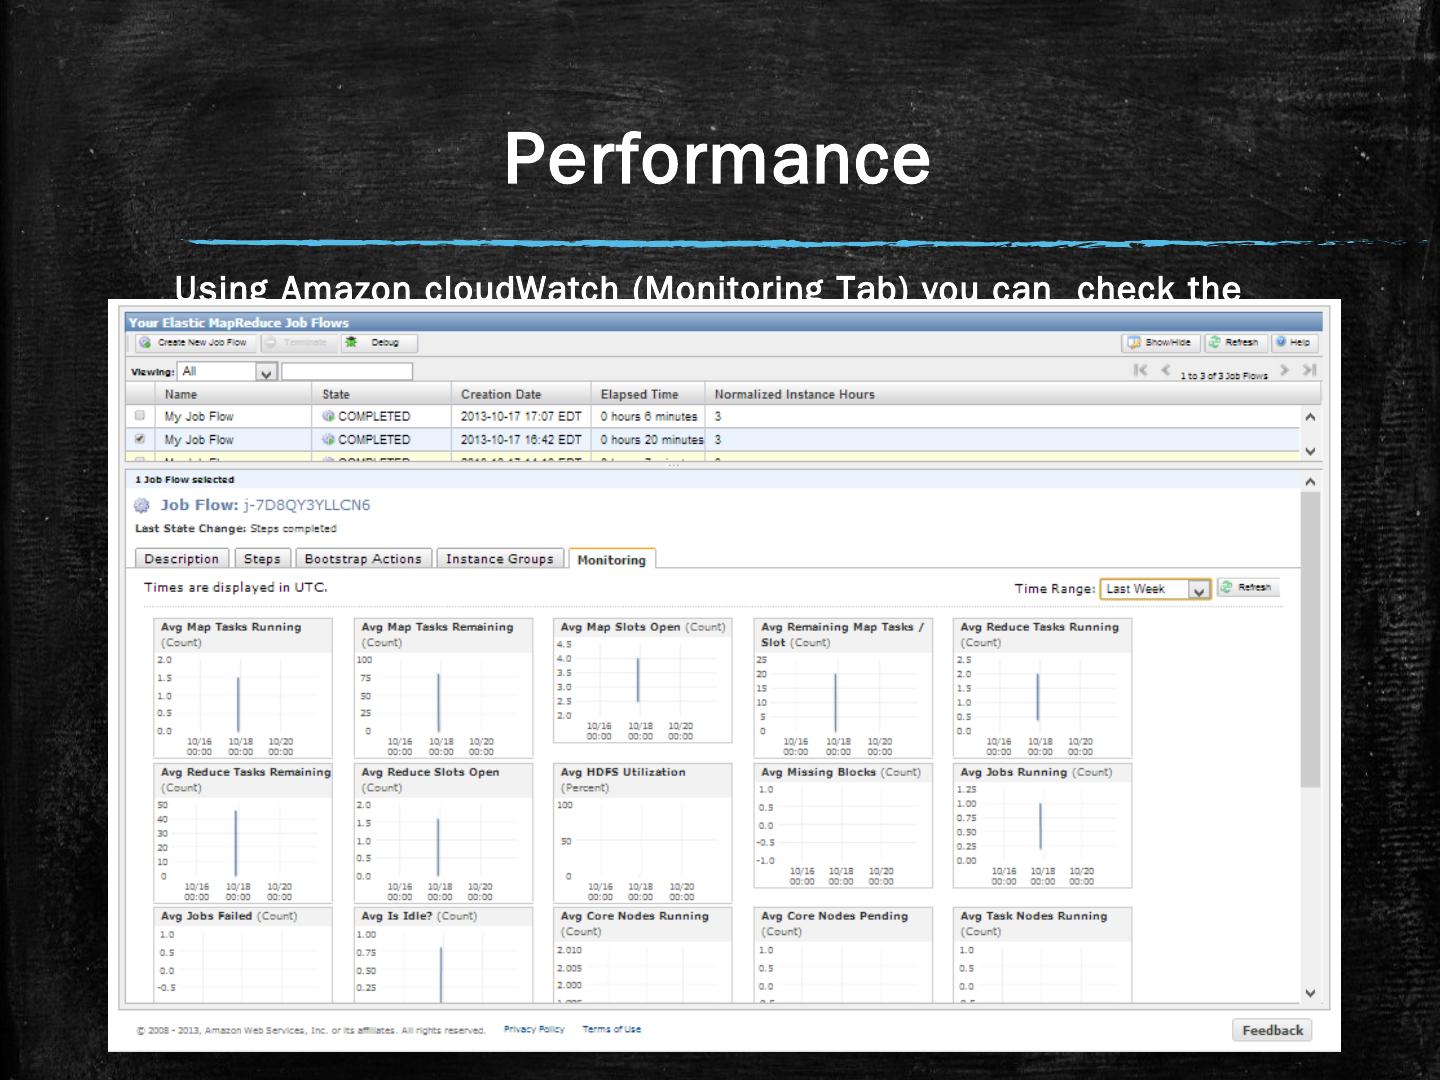Click the Debug bug icon button
This screenshot has width=1440, height=1080.
[379, 343]
